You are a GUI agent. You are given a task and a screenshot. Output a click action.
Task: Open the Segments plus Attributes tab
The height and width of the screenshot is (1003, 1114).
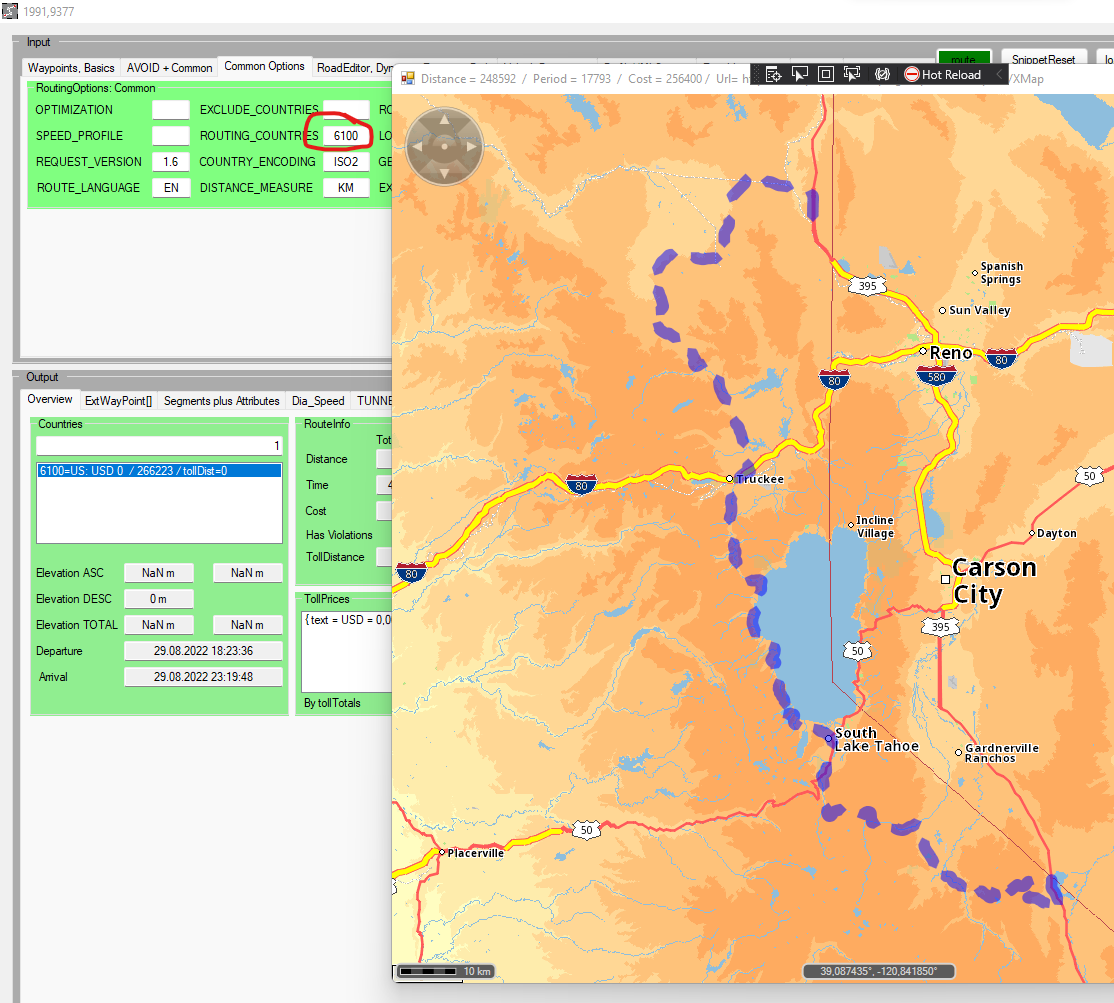pyautogui.click(x=221, y=400)
